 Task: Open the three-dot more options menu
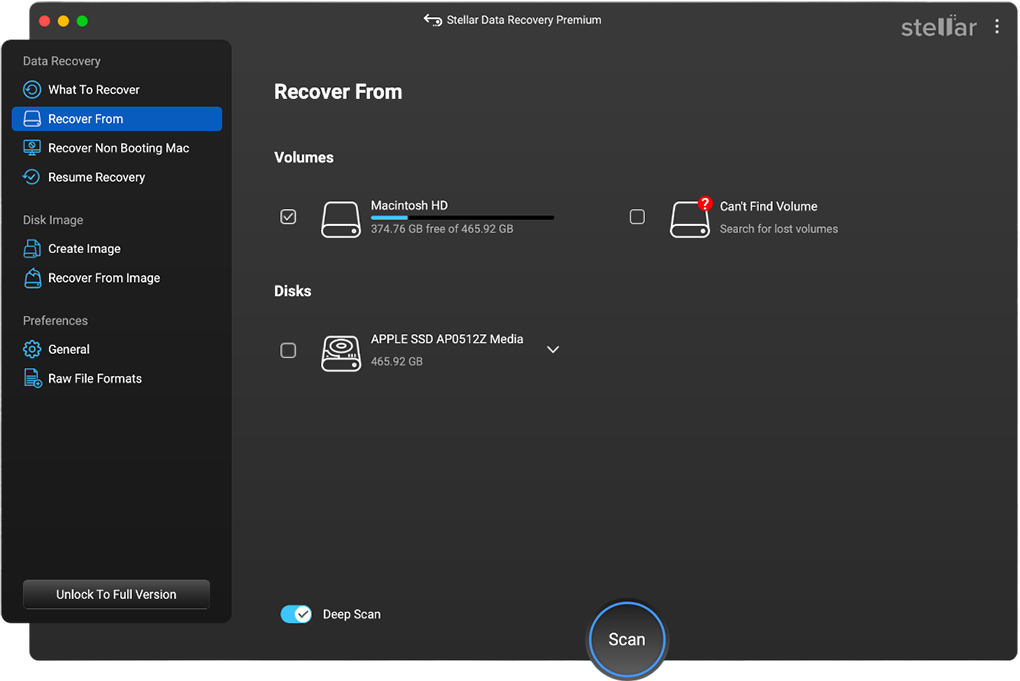pyautogui.click(x=997, y=27)
